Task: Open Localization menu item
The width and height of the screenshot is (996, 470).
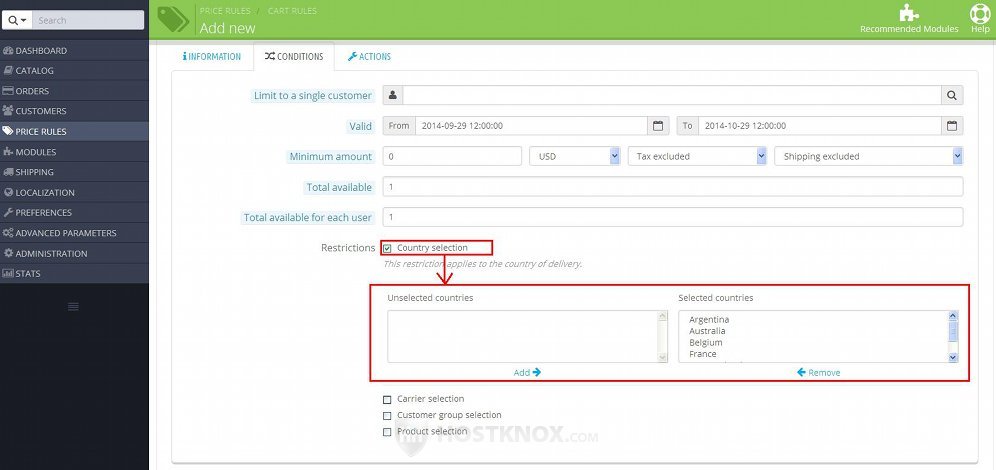Action: (74, 192)
